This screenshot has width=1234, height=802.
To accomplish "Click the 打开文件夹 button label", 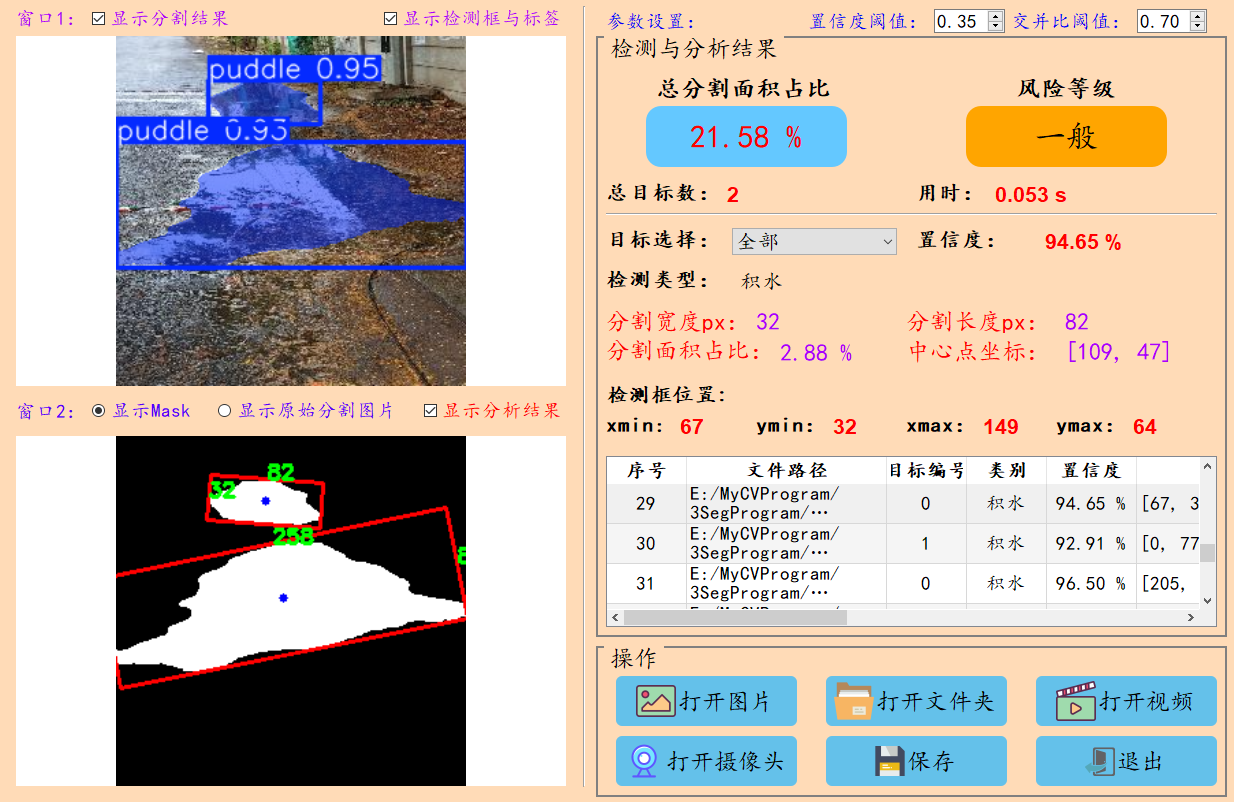I will point(936,701).
